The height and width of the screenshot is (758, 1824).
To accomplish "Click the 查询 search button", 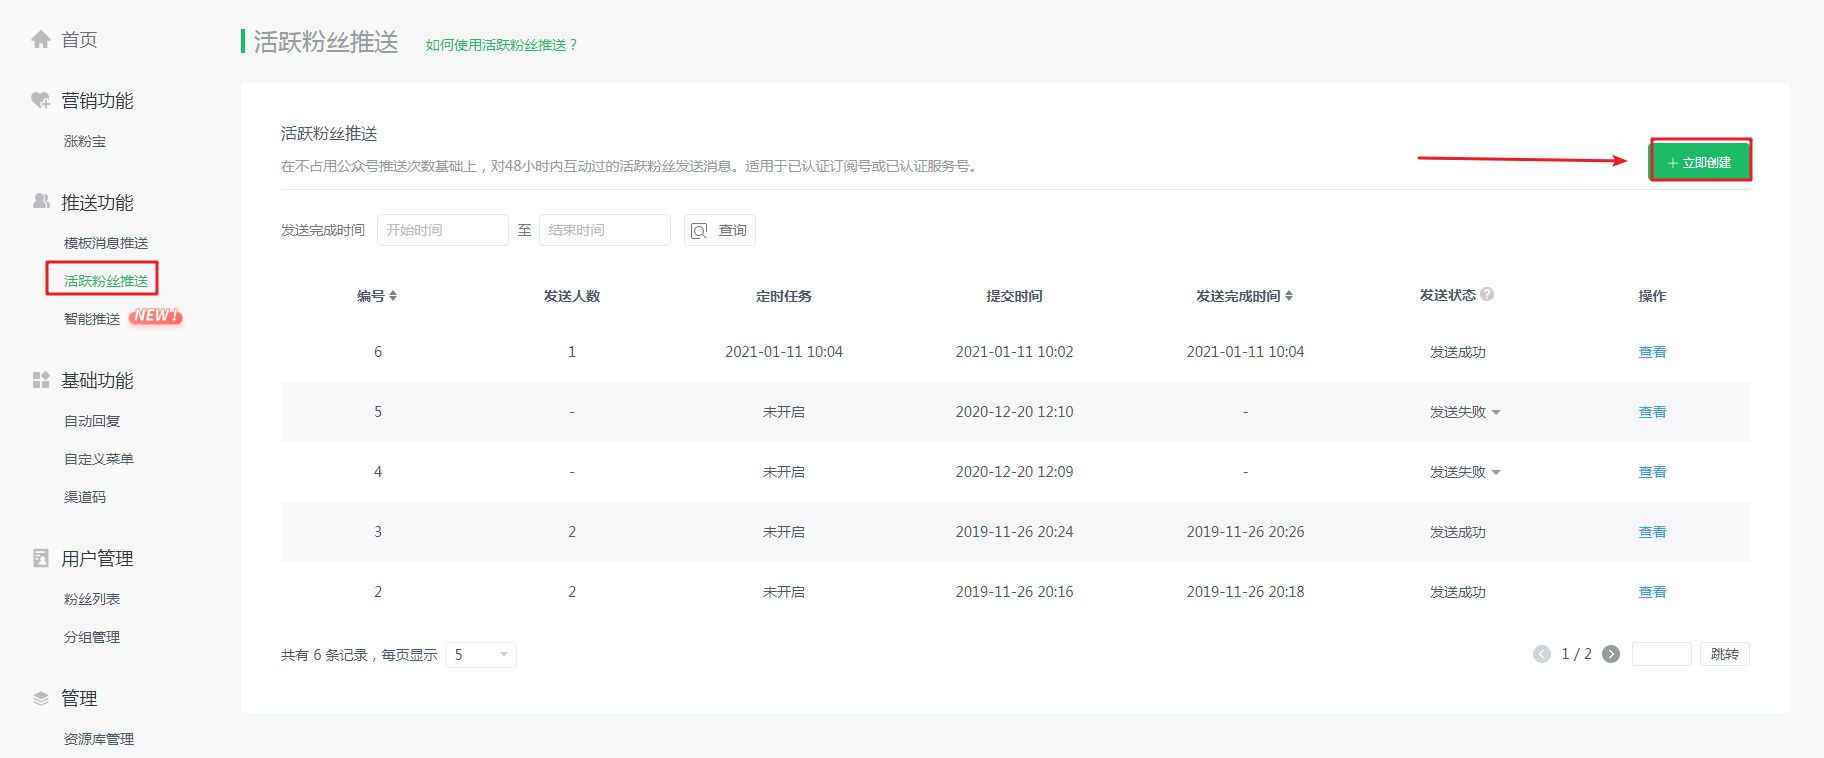I will [720, 230].
